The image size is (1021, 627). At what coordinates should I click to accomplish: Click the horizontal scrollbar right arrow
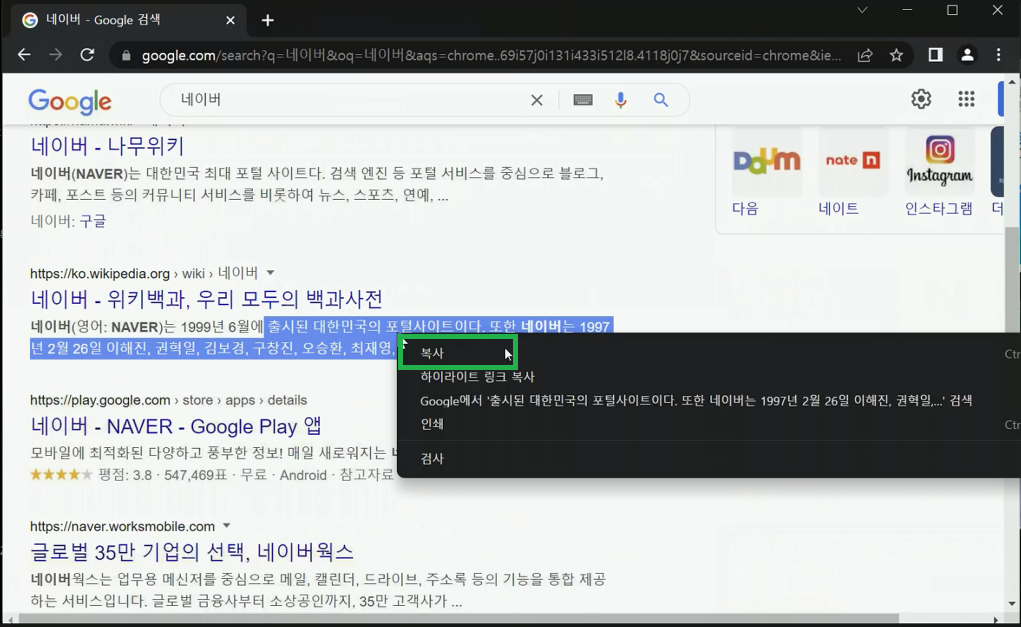[996, 619]
